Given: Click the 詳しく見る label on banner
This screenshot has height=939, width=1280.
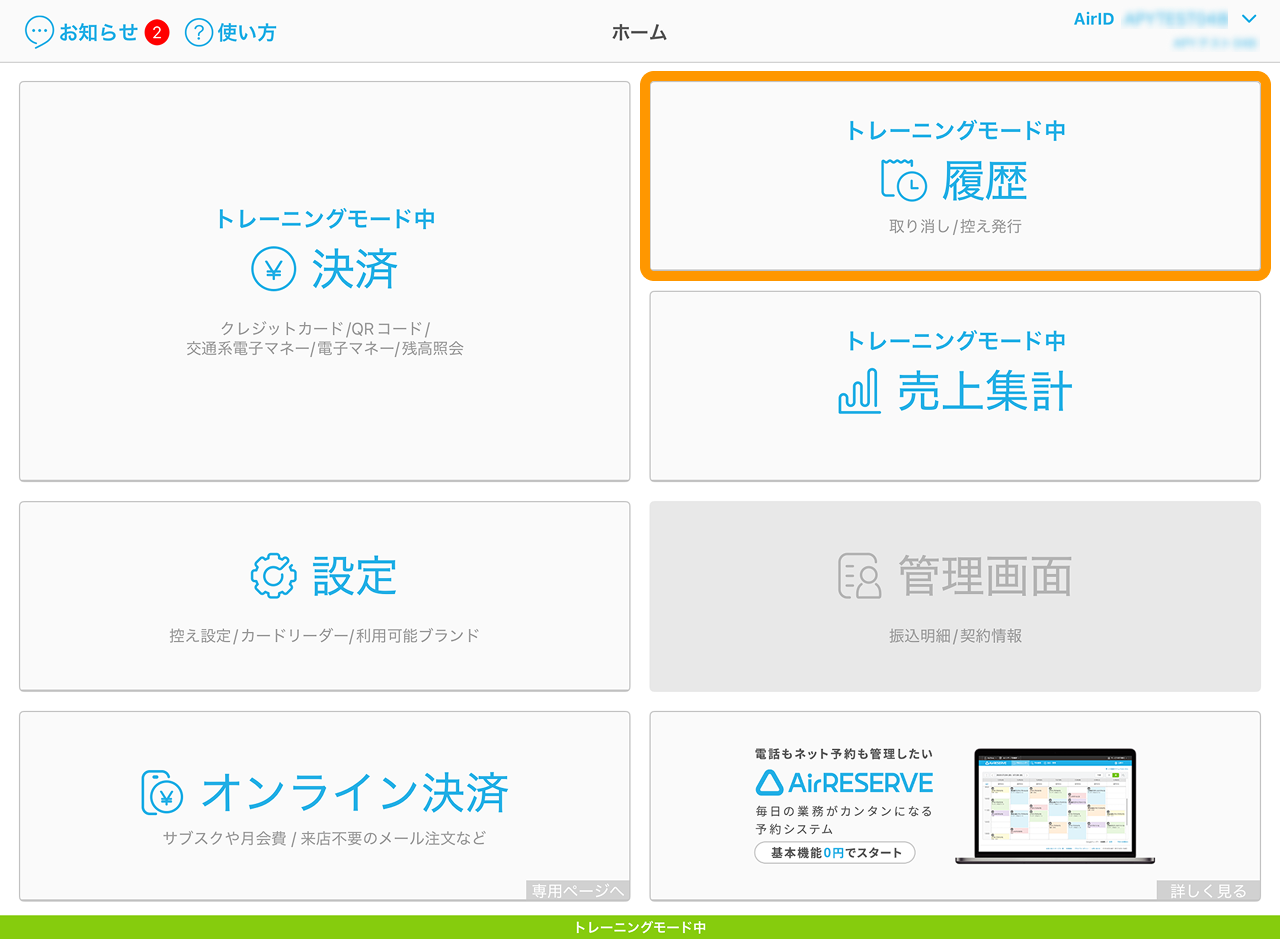Looking at the screenshot, I should point(1208,891).
